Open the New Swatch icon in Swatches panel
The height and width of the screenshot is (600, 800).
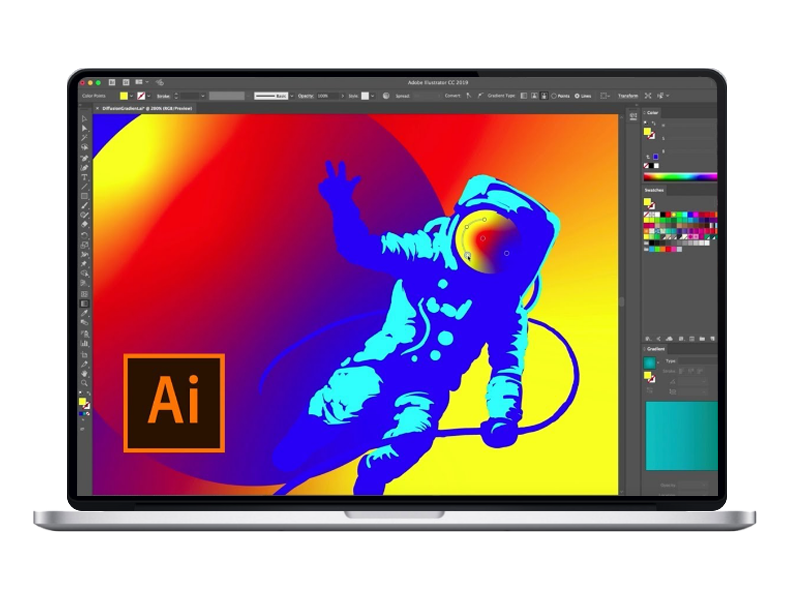(x=702, y=338)
